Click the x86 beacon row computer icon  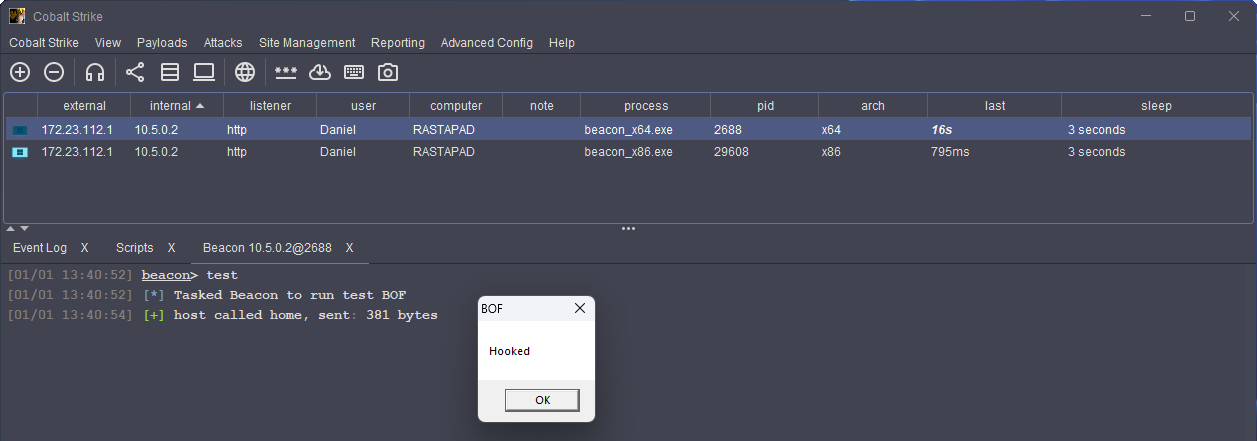[x=20, y=152]
